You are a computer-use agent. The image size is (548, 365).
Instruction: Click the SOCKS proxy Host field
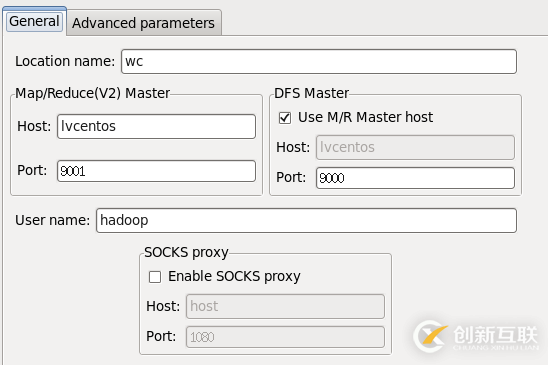click(285, 307)
